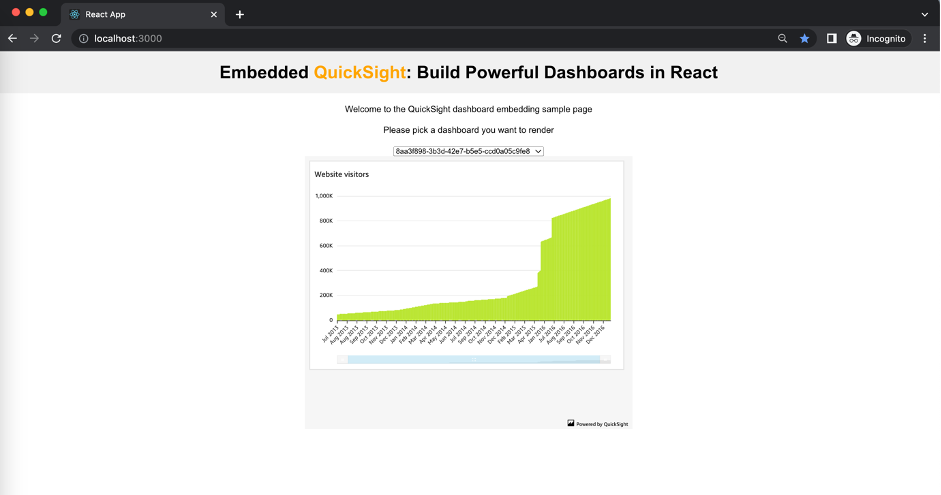Click the green fullscreen window button
941x495 pixels.
pos(43,13)
